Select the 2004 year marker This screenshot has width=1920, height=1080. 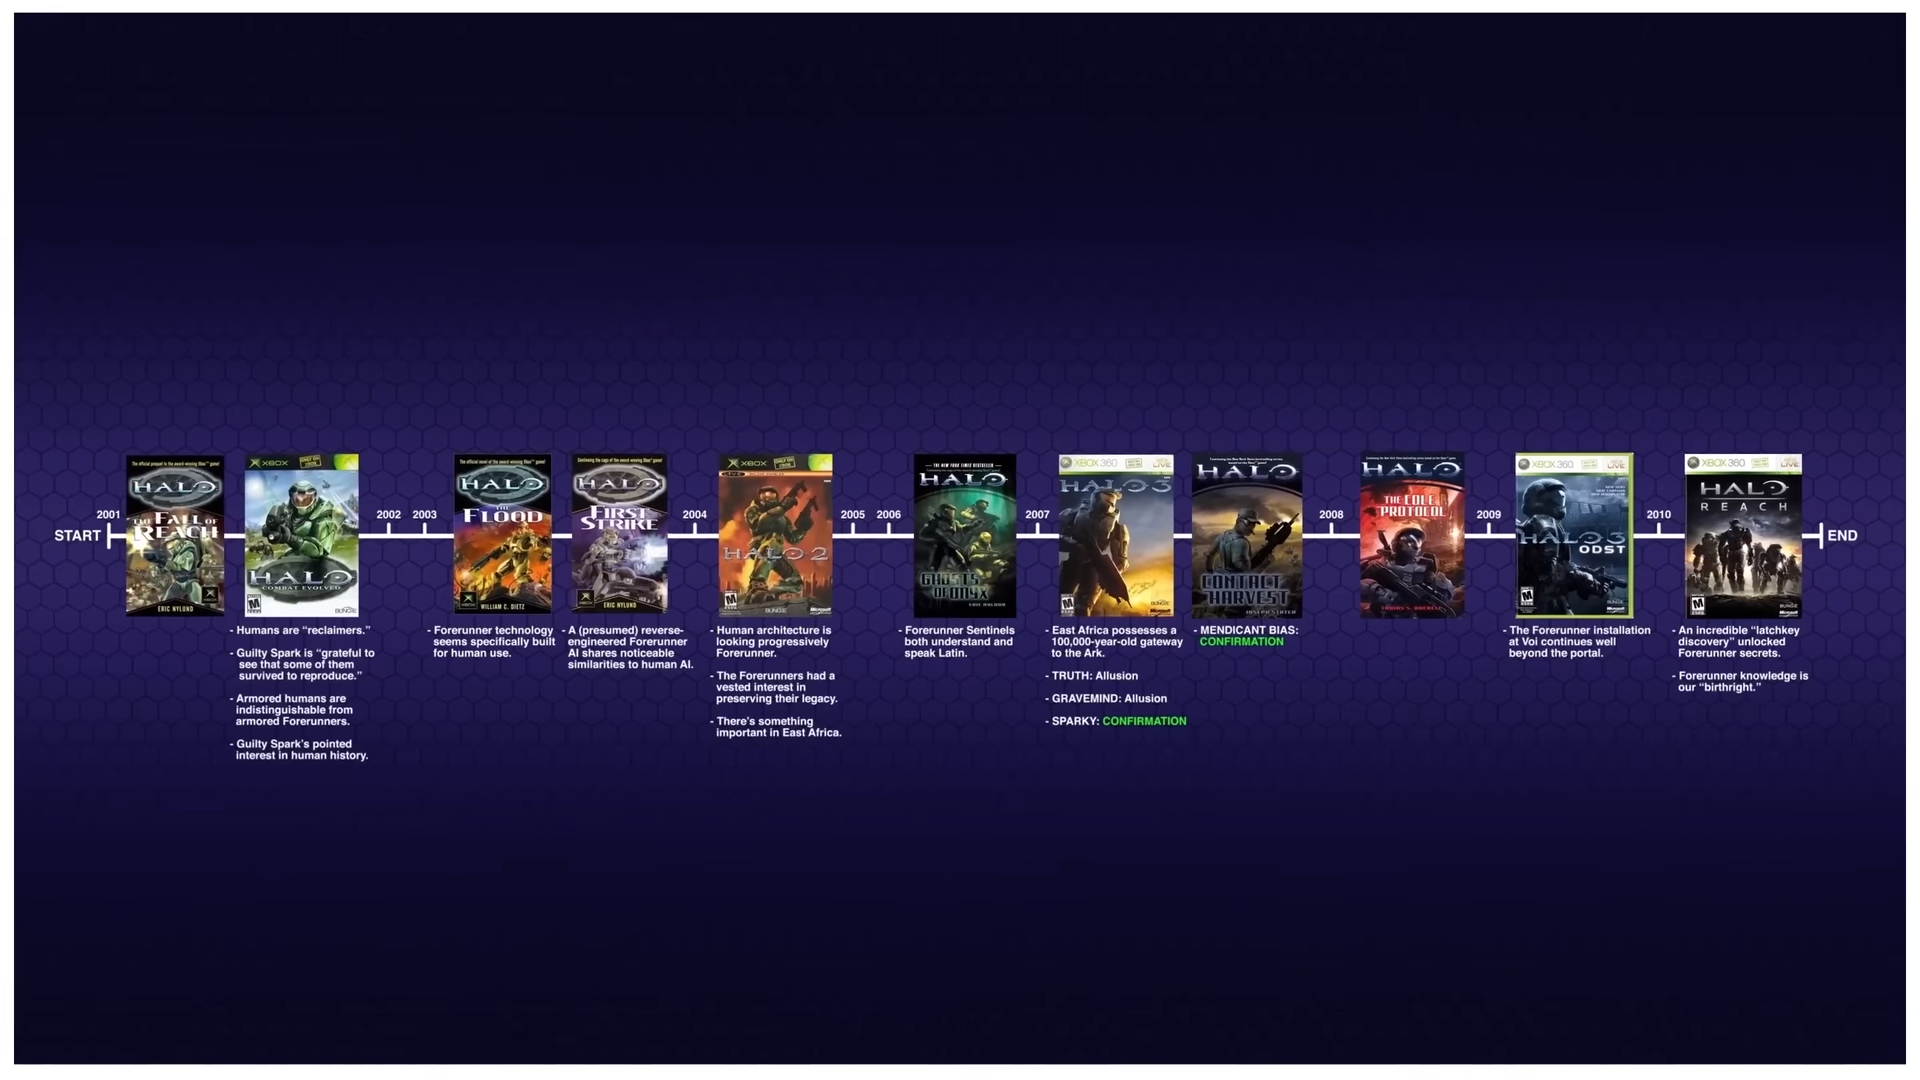click(x=694, y=515)
